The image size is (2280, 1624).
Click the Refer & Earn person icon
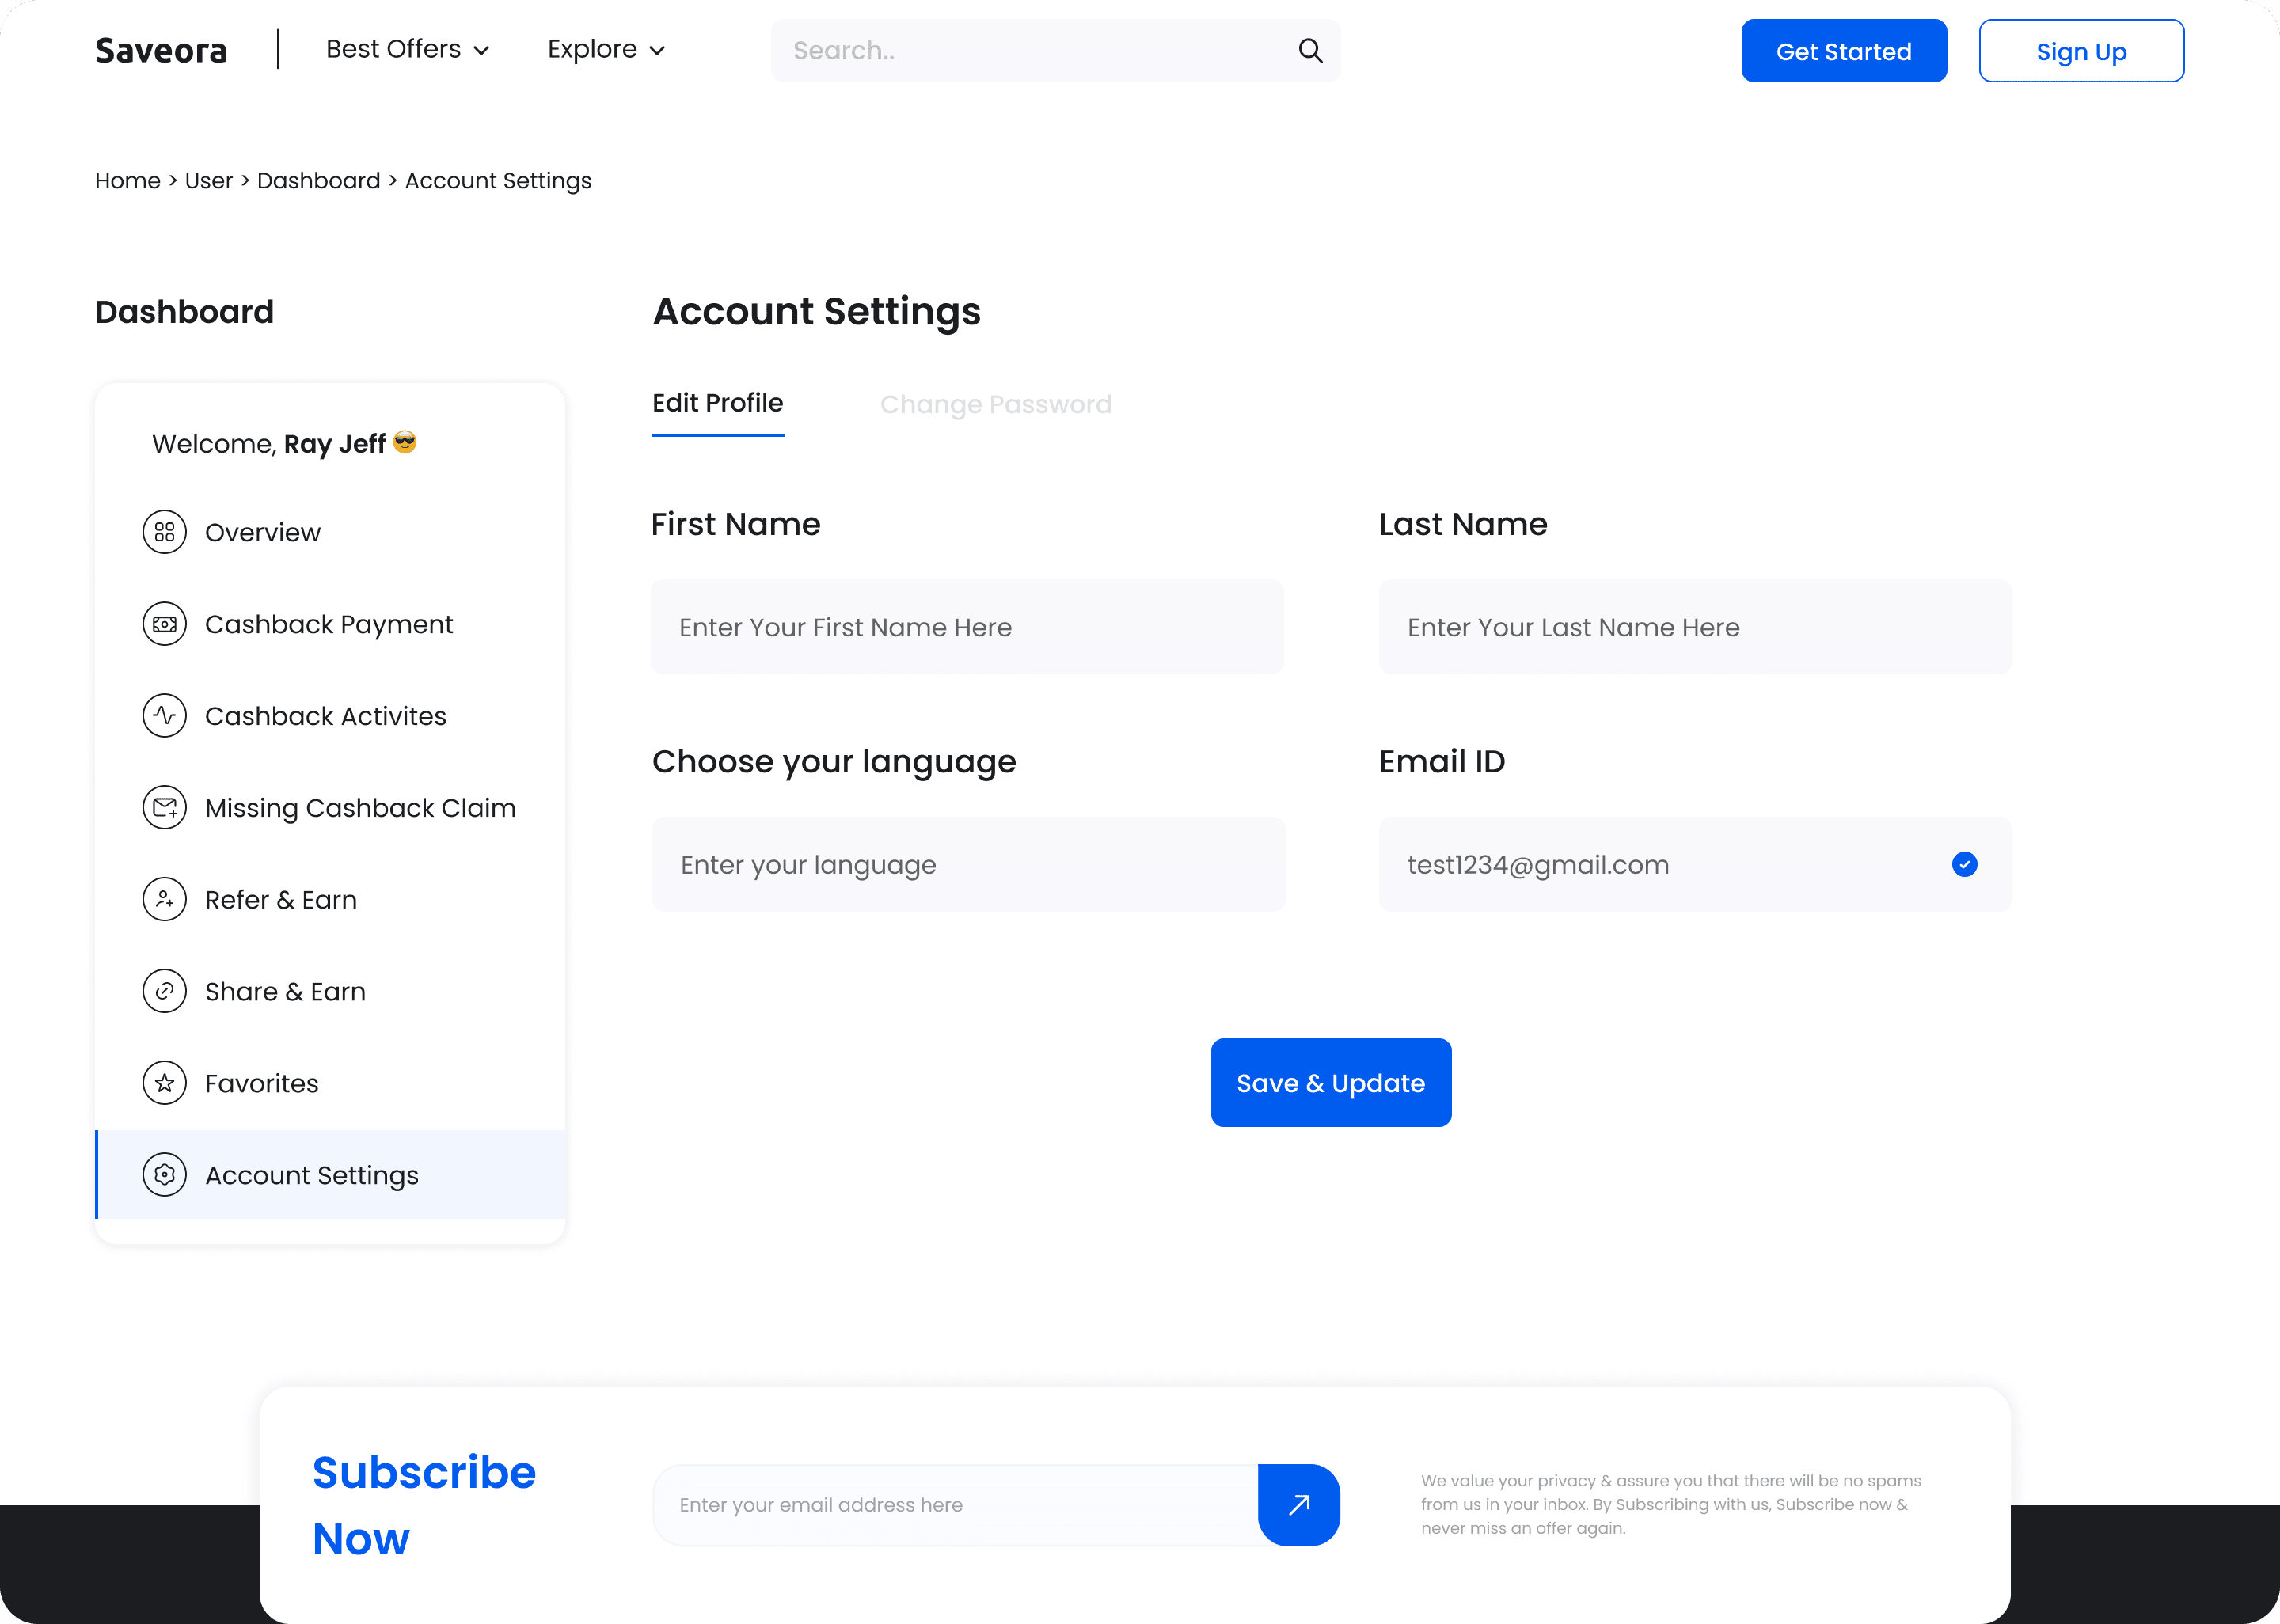pos(165,899)
